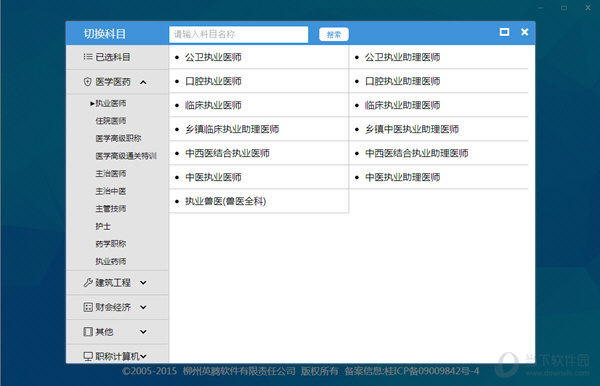Expand the 财会经济 category chevron

pyautogui.click(x=143, y=307)
